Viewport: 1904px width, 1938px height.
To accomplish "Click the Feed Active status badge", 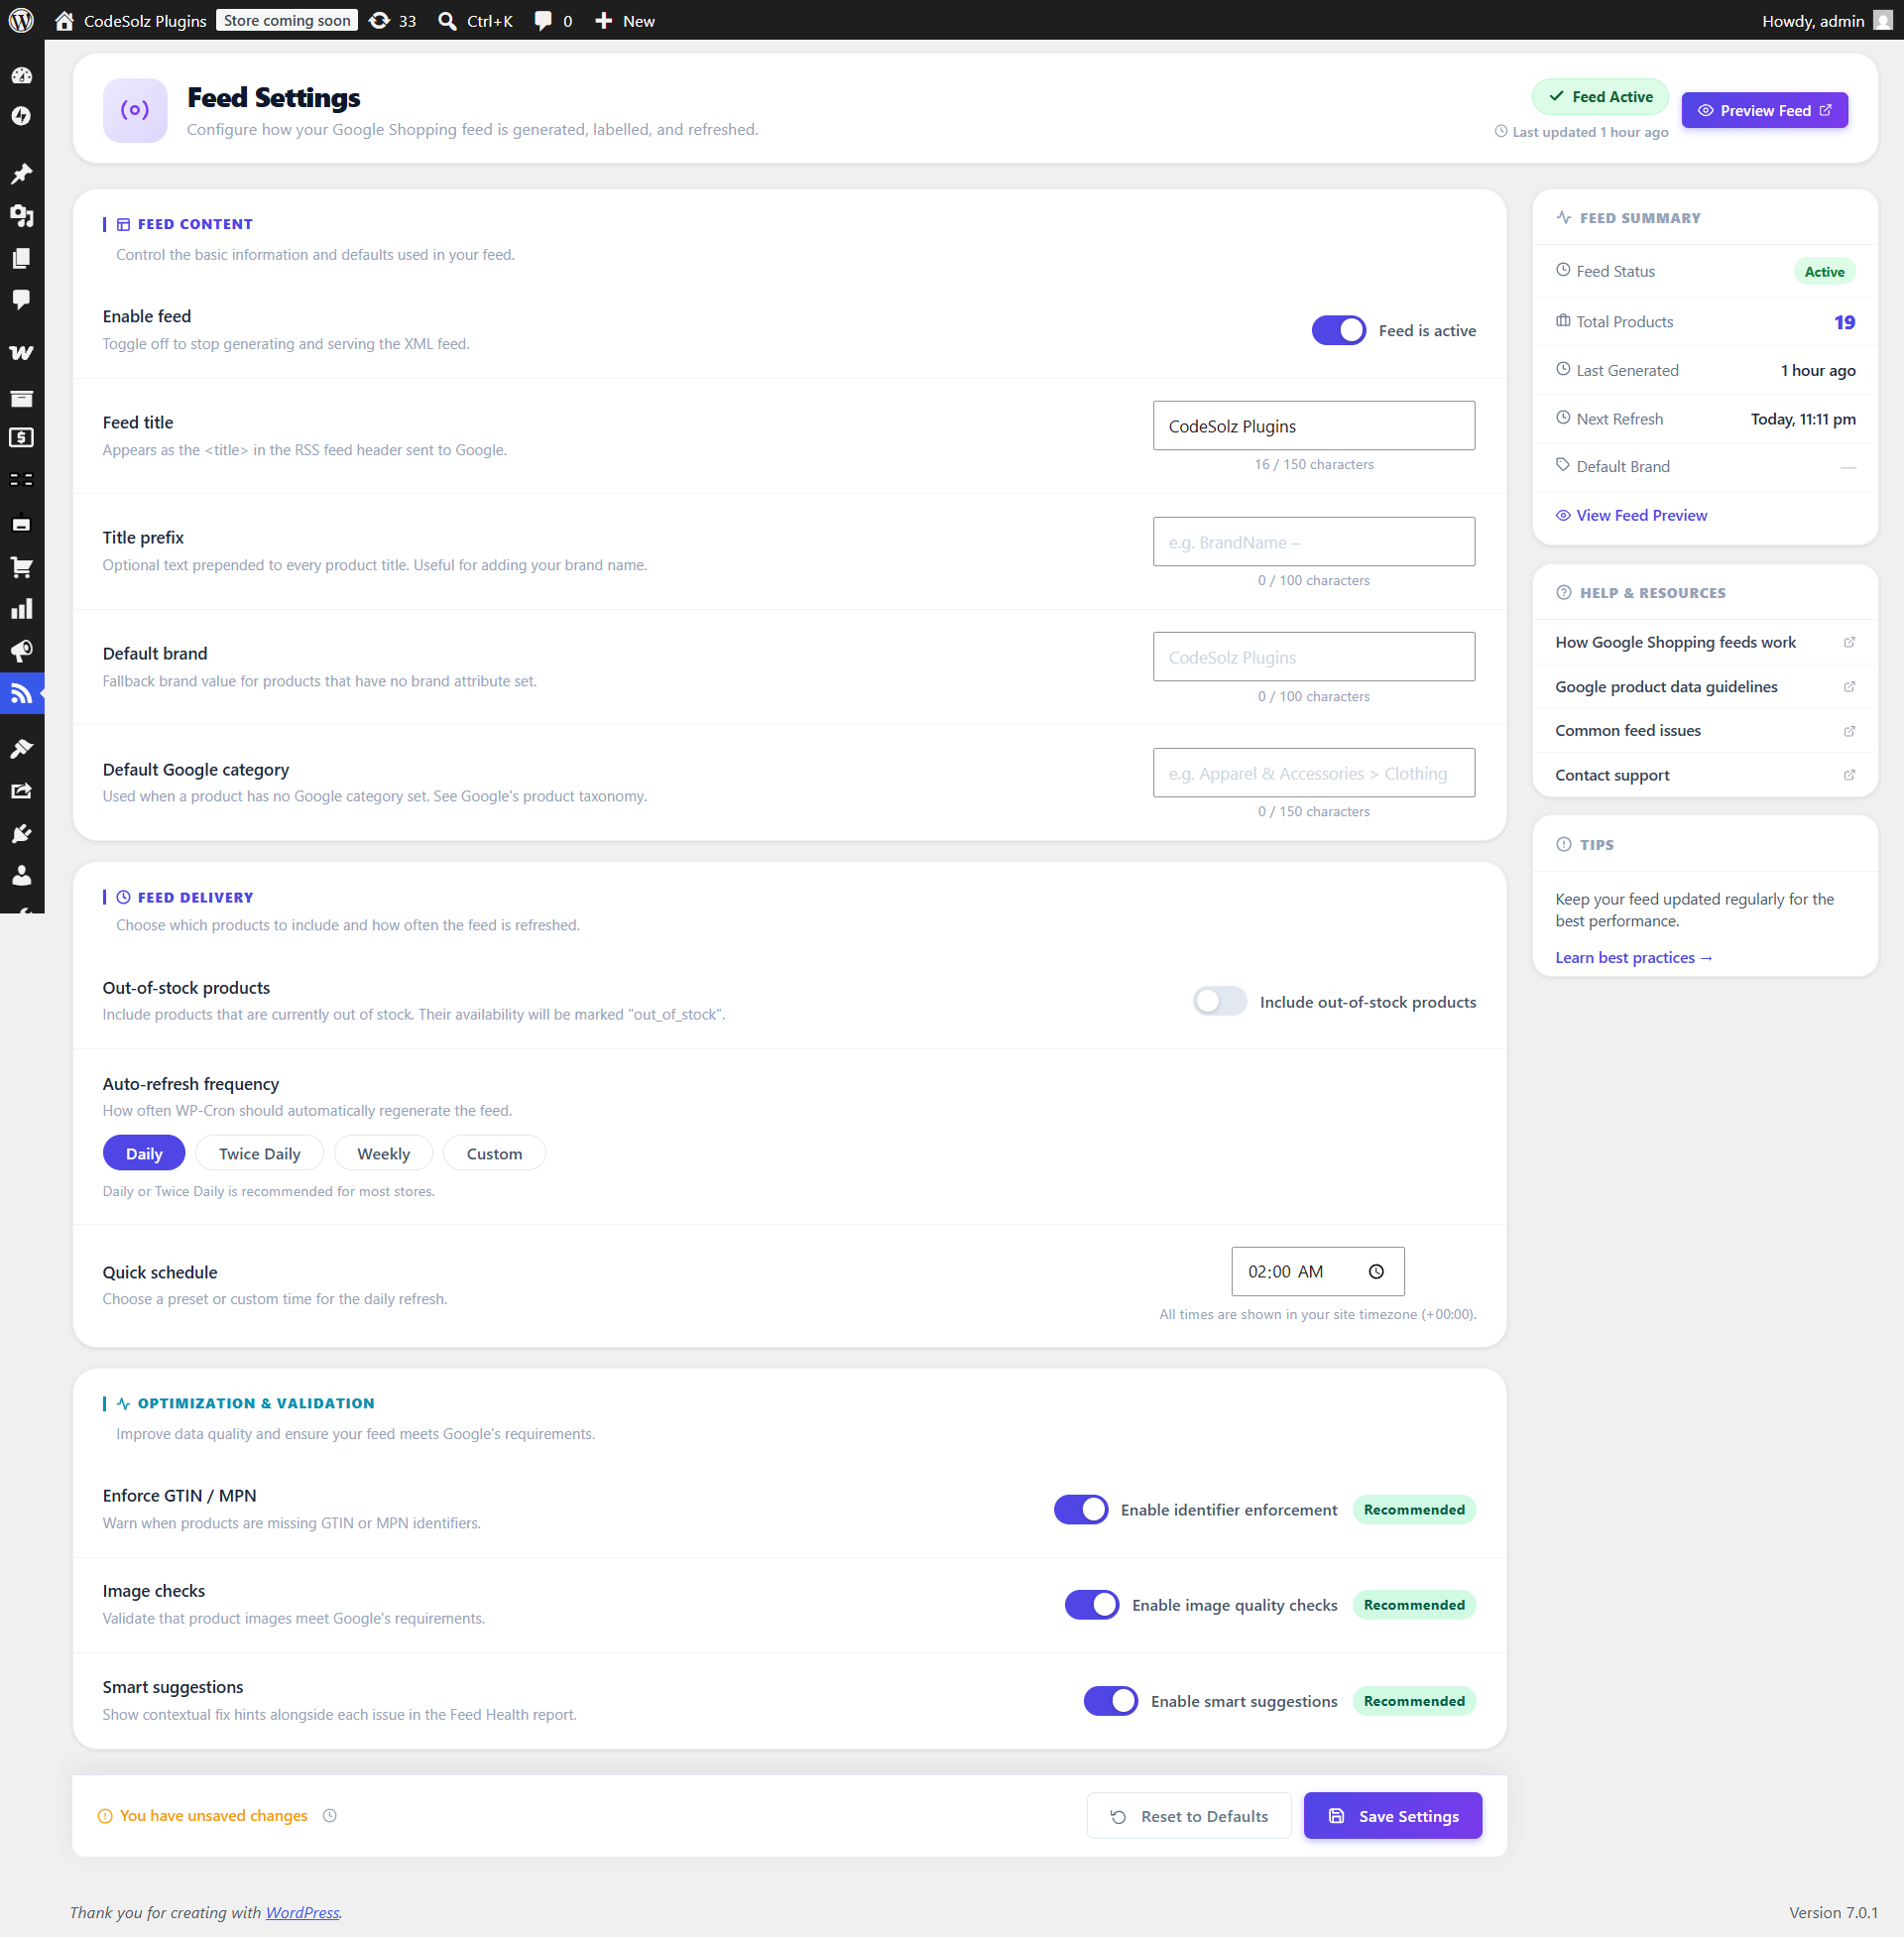I will (x=1599, y=96).
